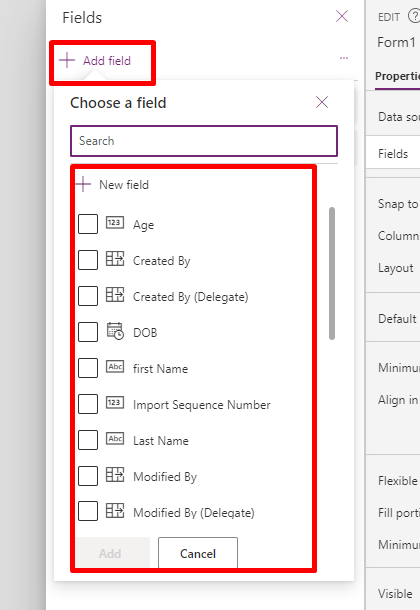Close the Fields panel
The image size is (420, 610).
[x=342, y=16]
